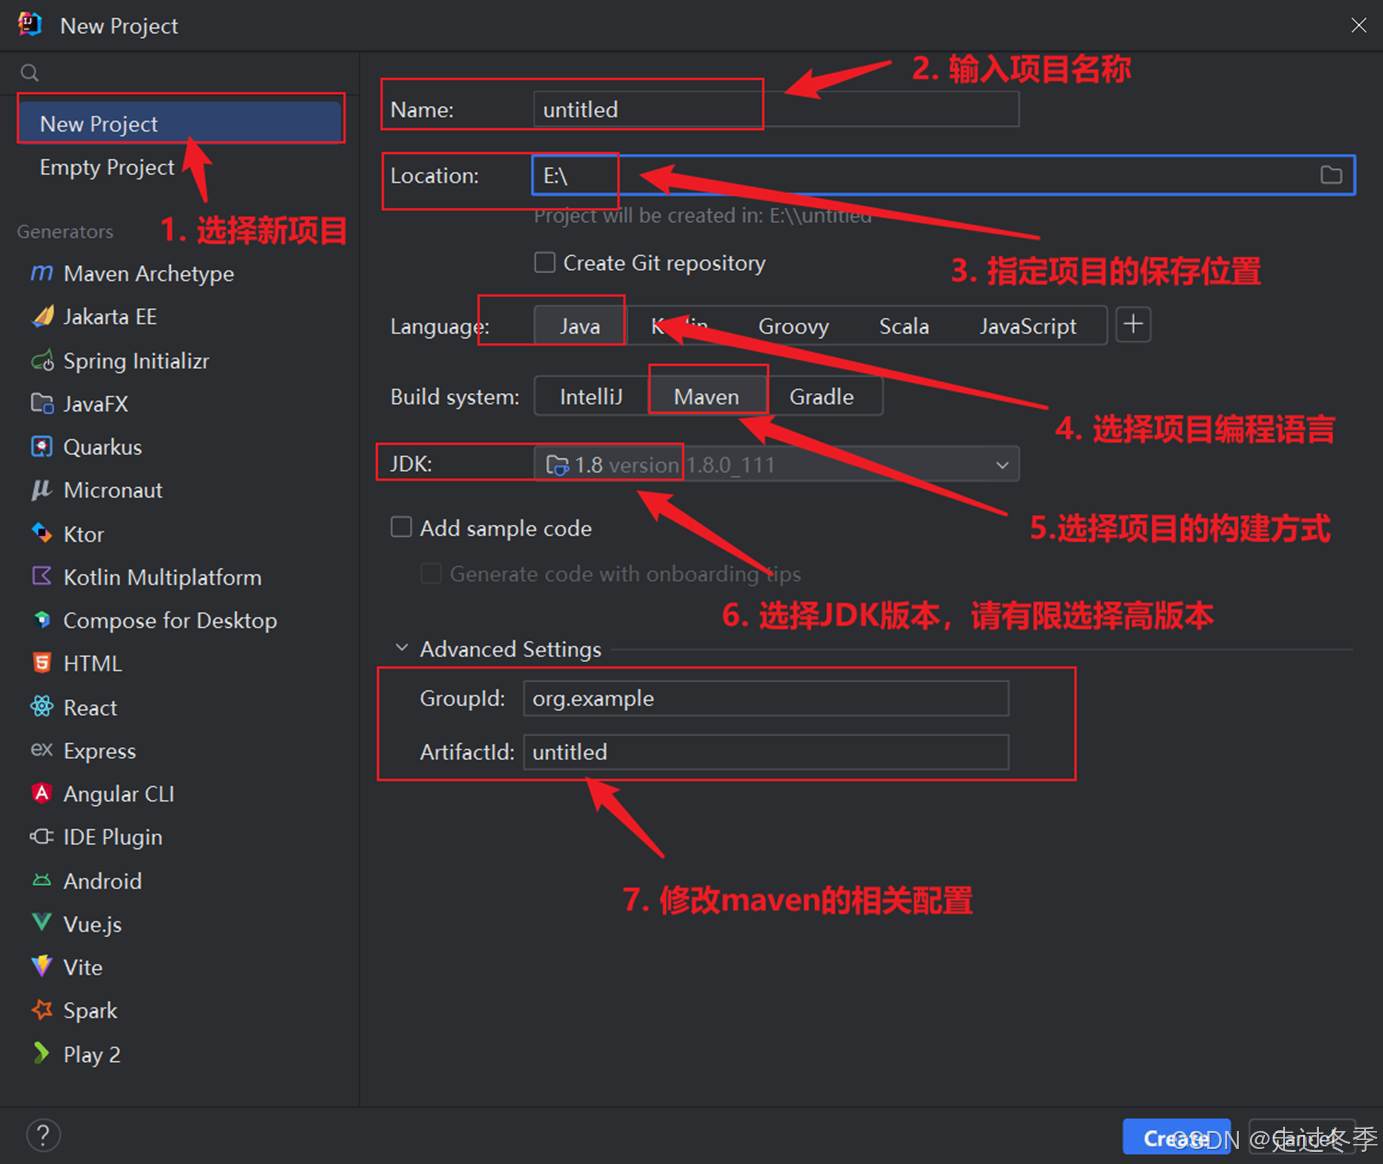
Task: Choose the Angular CLI icon
Action: (42, 793)
